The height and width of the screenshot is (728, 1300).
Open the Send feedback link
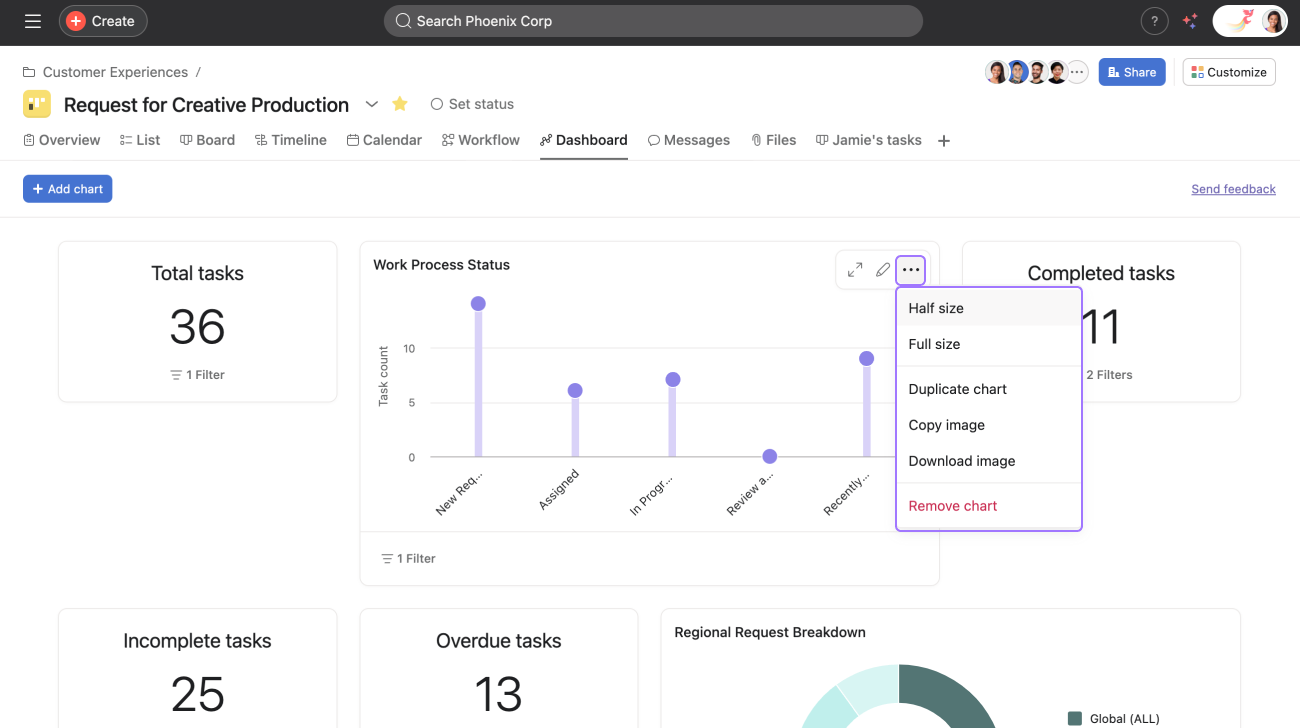(x=1233, y=189)
